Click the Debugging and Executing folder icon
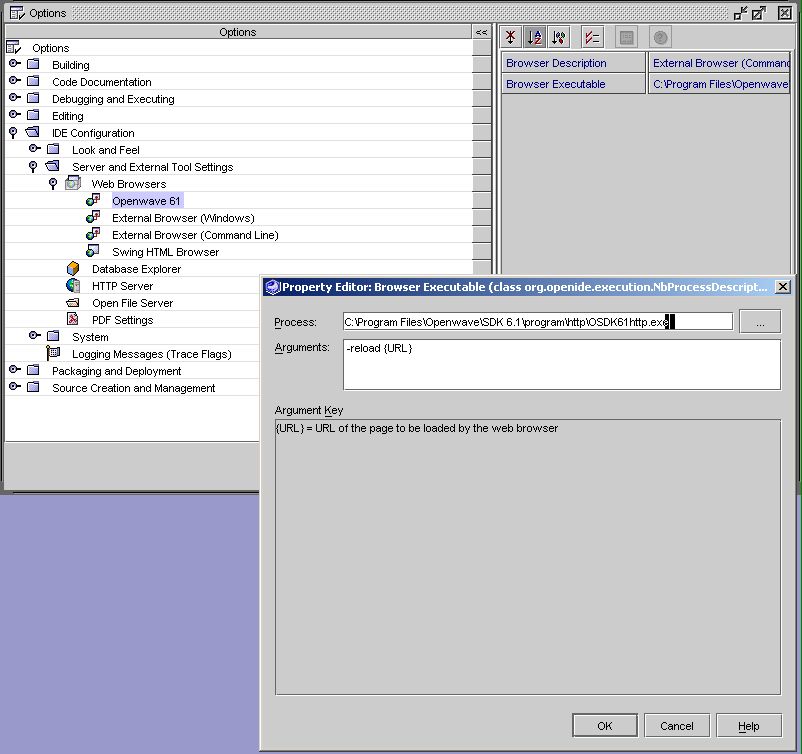This screenshot has height=754, width=802. (33, 98)
